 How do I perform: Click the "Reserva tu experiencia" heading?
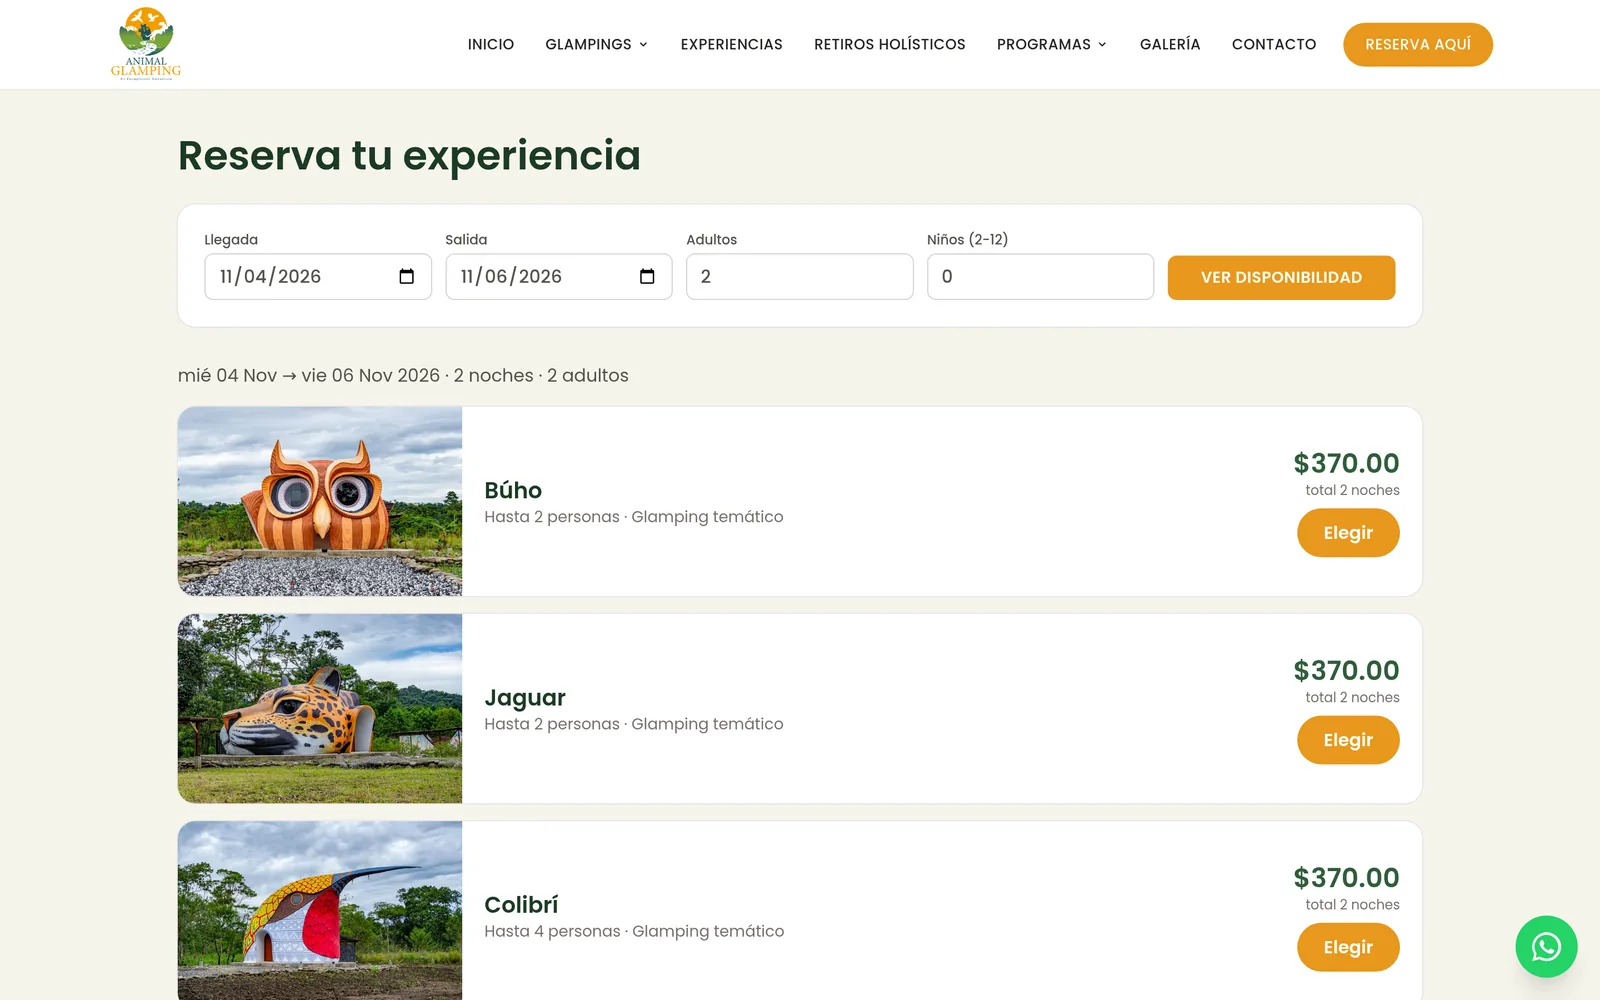[x=409, y=156]
